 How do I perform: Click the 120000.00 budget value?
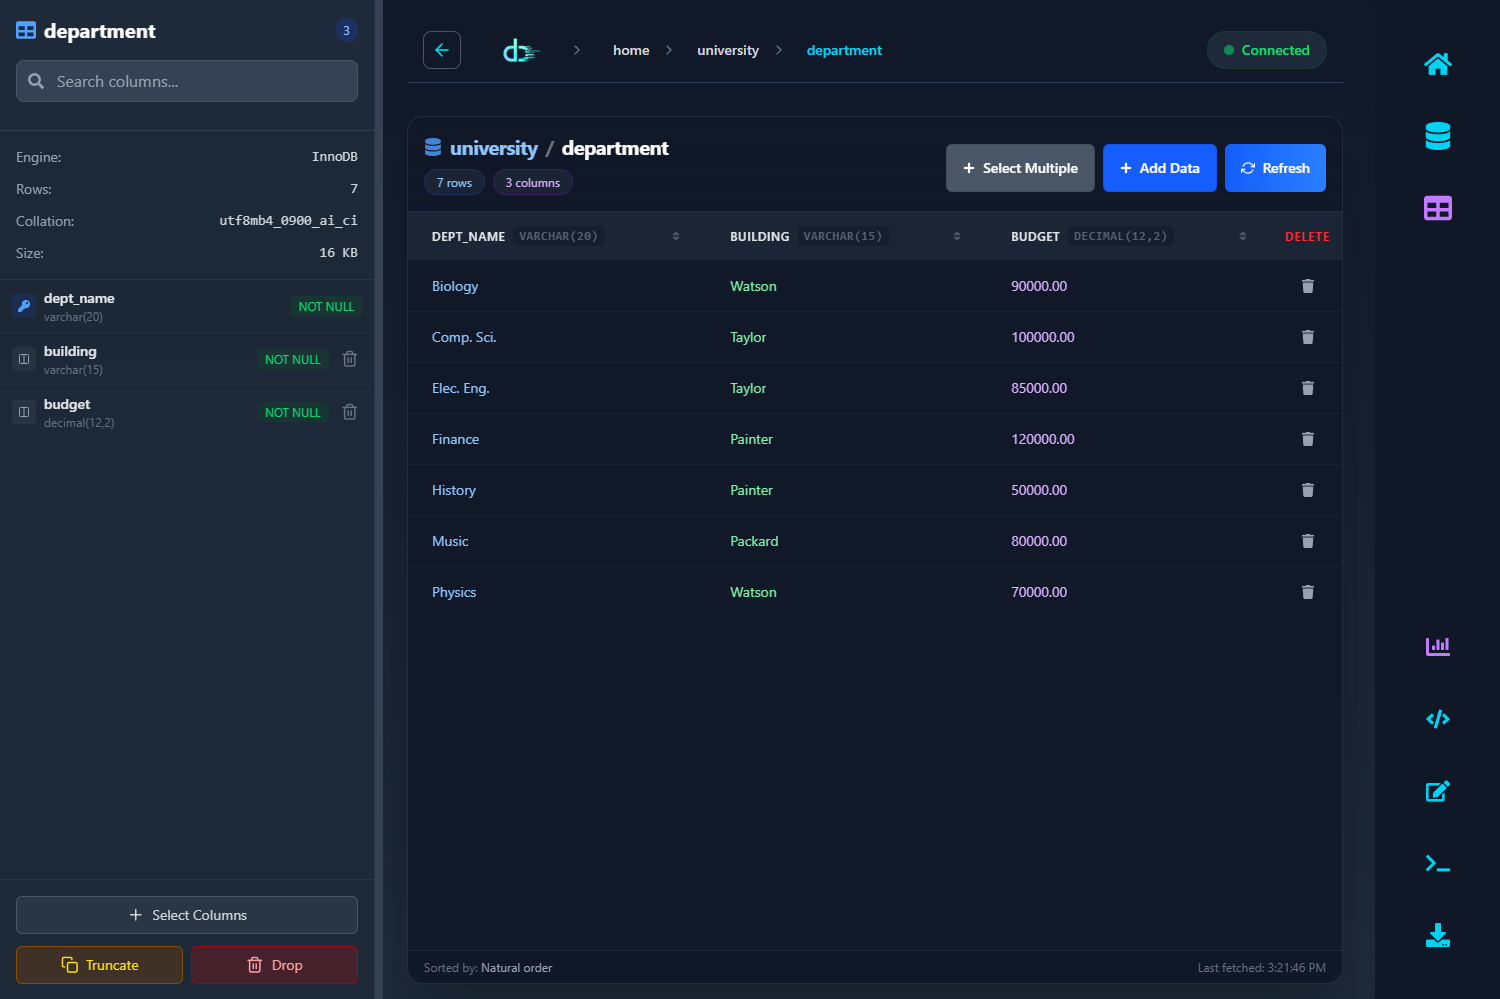coord(1043,439)
